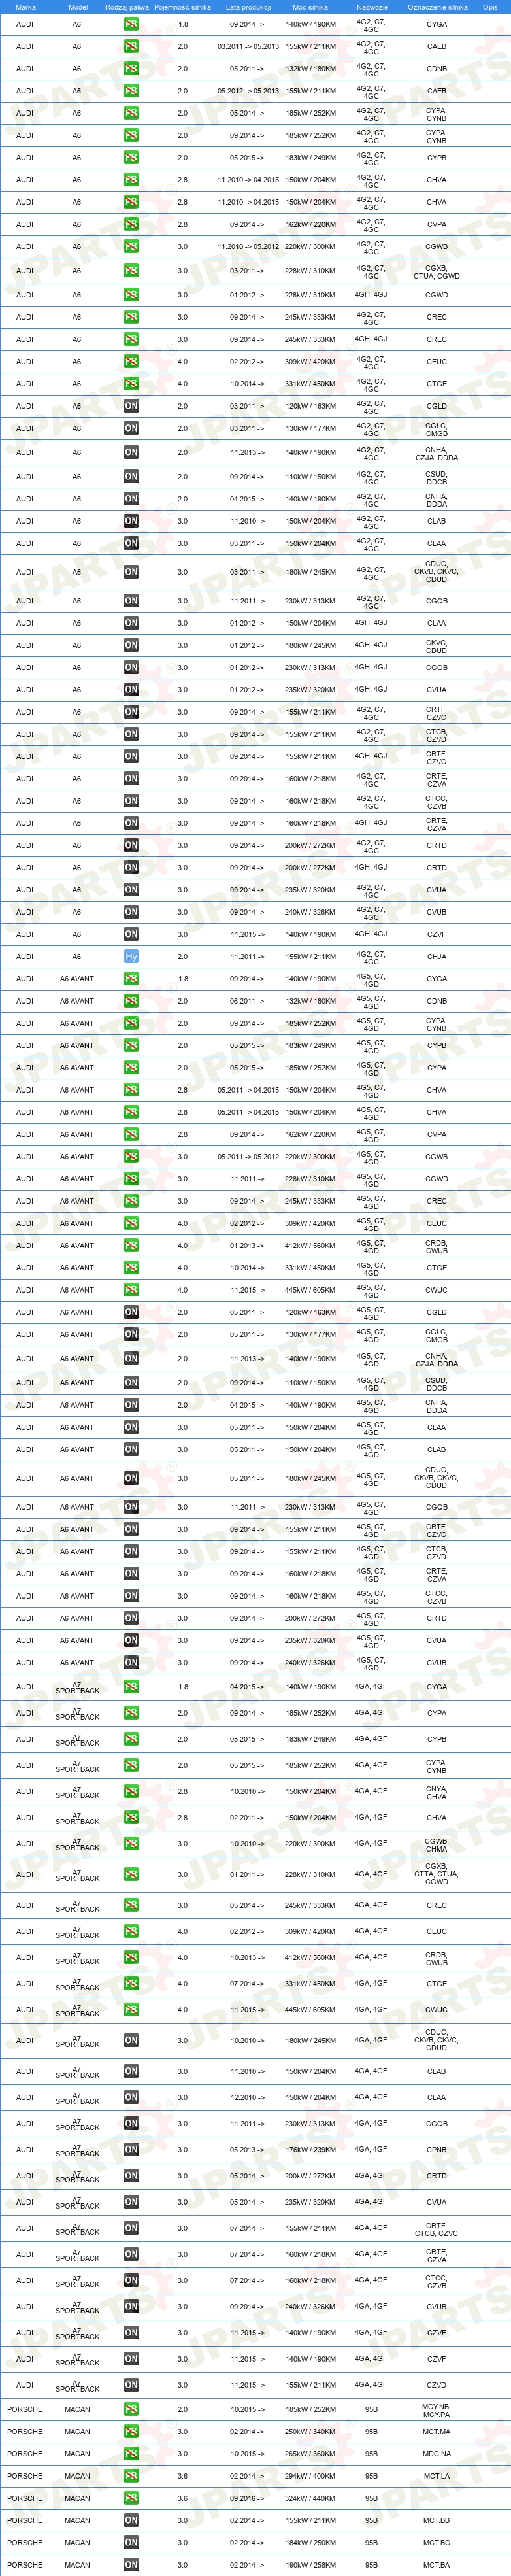Select the '250kW / 340KM' power cell
This screenshot has width=511, height=2576.
(x=310, y=2431)
